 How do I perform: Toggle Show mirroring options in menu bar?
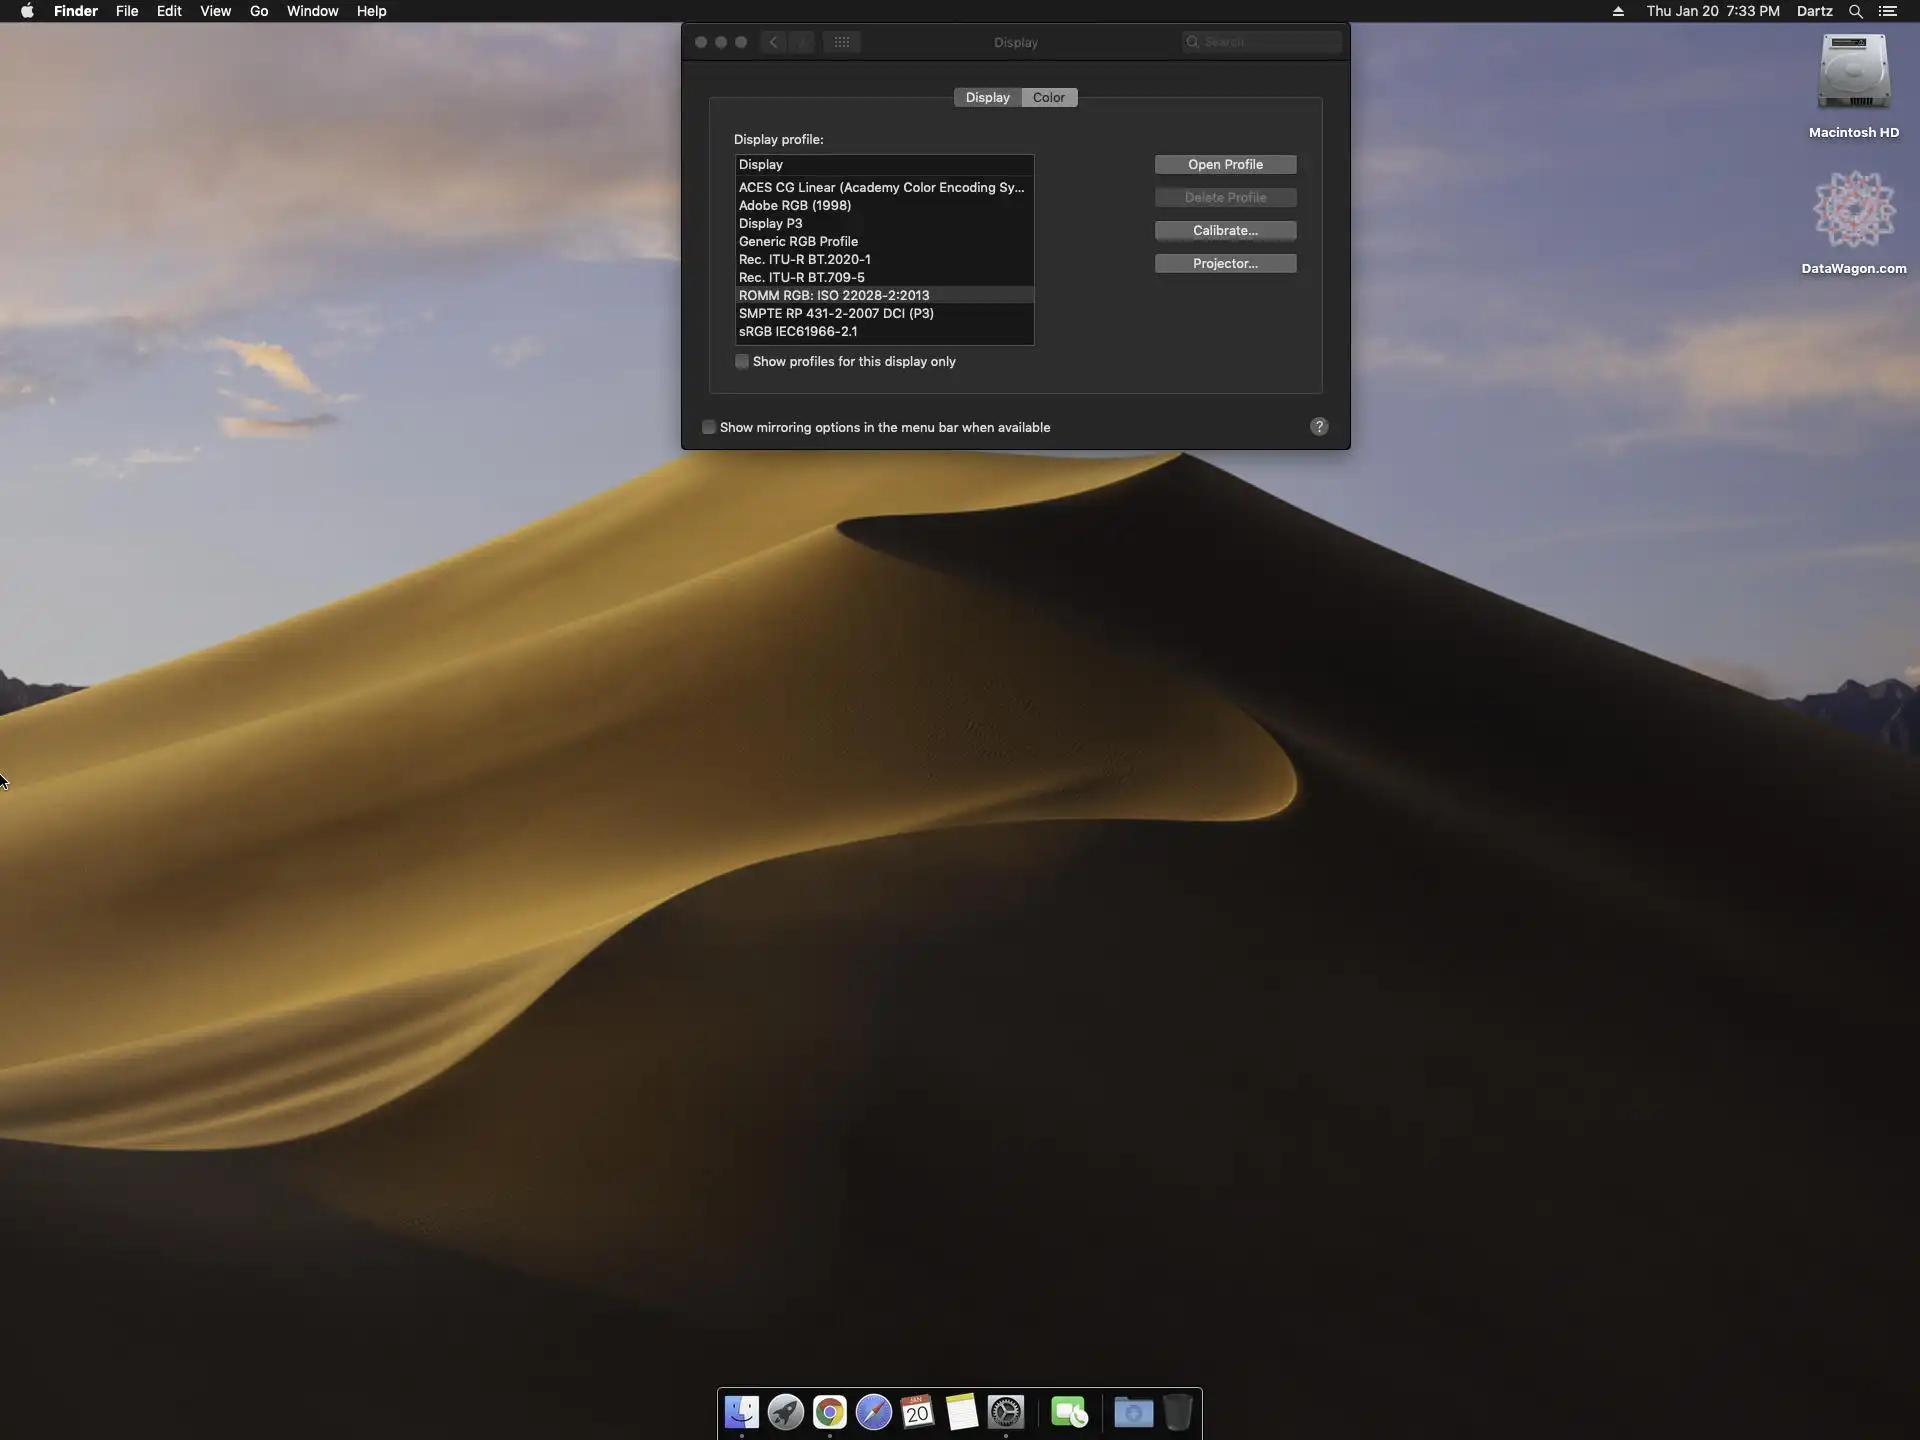tap(709, 428)
